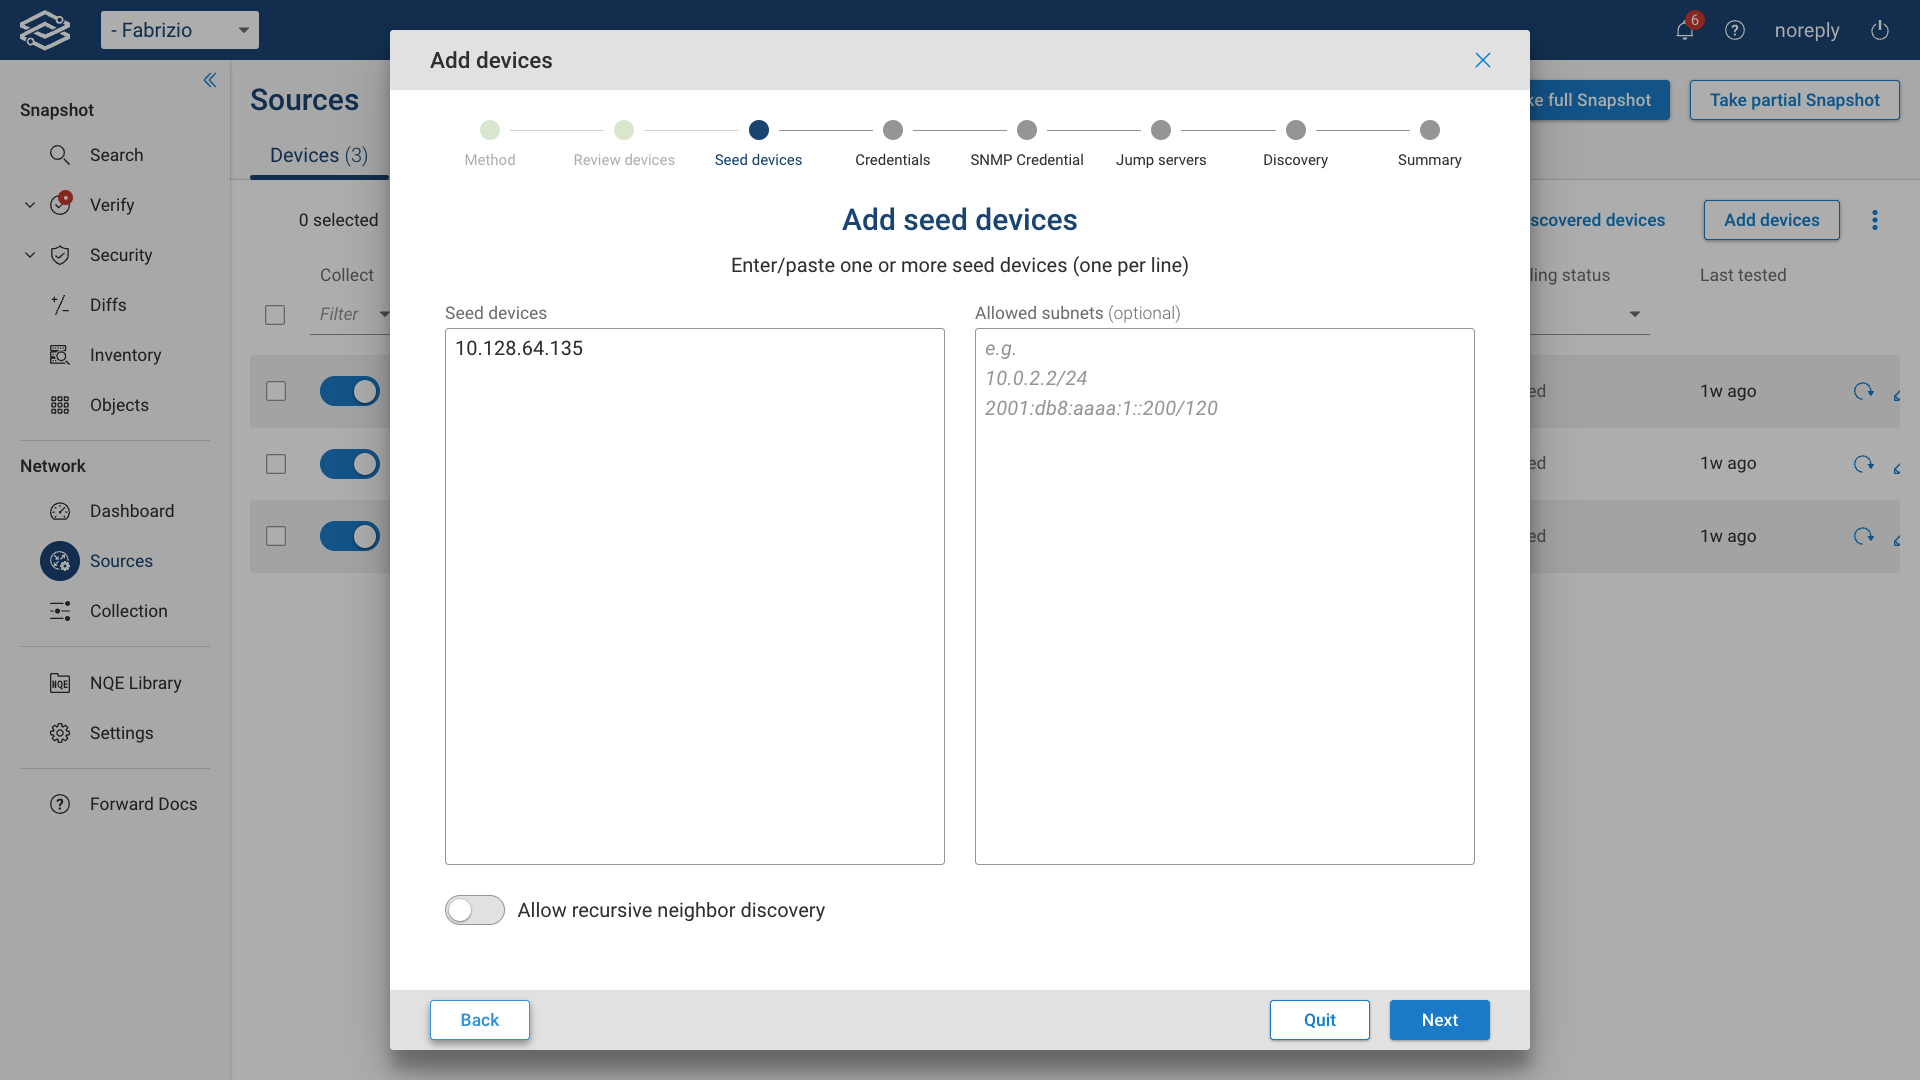Viewport: 1920px width, 1080px height.
Task: Click the Forward Networks logo
Action: [x=44, y=29]
